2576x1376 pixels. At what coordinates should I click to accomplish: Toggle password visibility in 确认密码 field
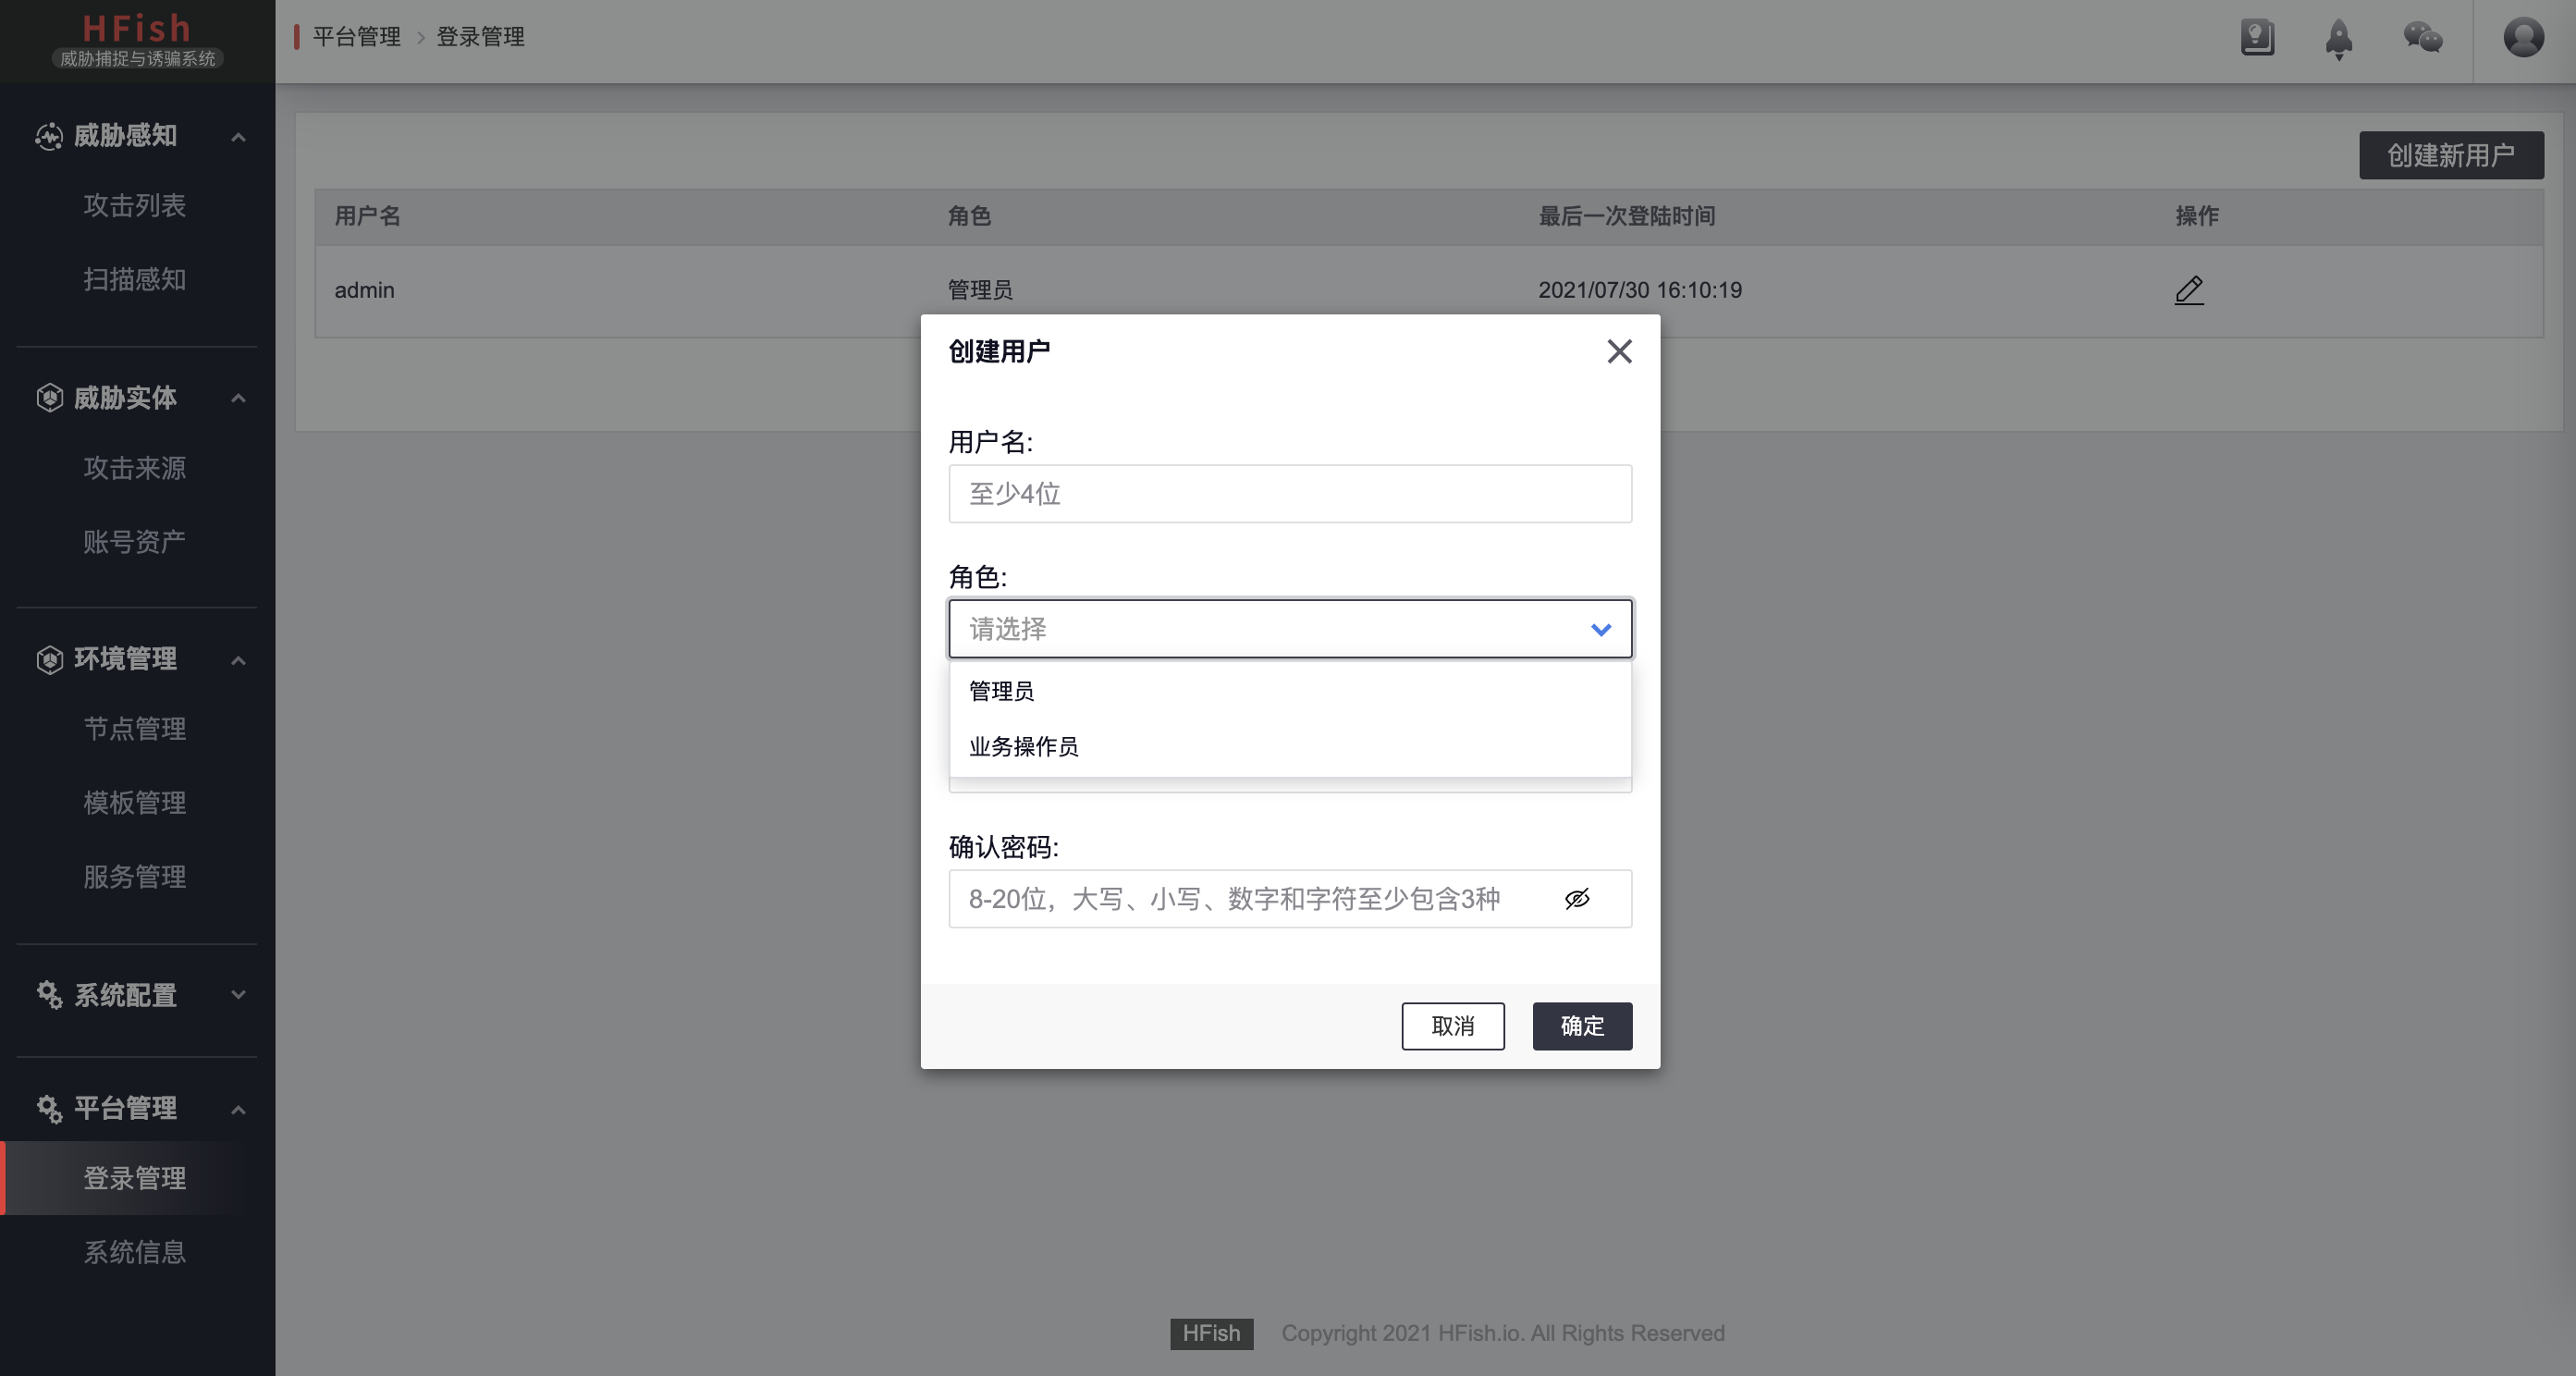point(1577,899)
